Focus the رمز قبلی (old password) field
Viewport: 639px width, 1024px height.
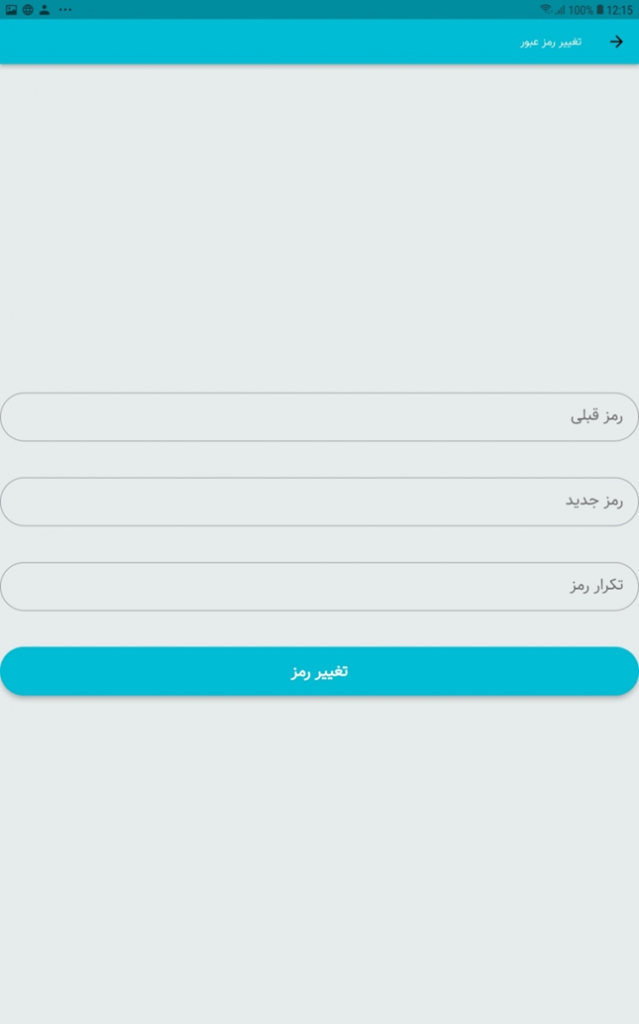point(320,417)
